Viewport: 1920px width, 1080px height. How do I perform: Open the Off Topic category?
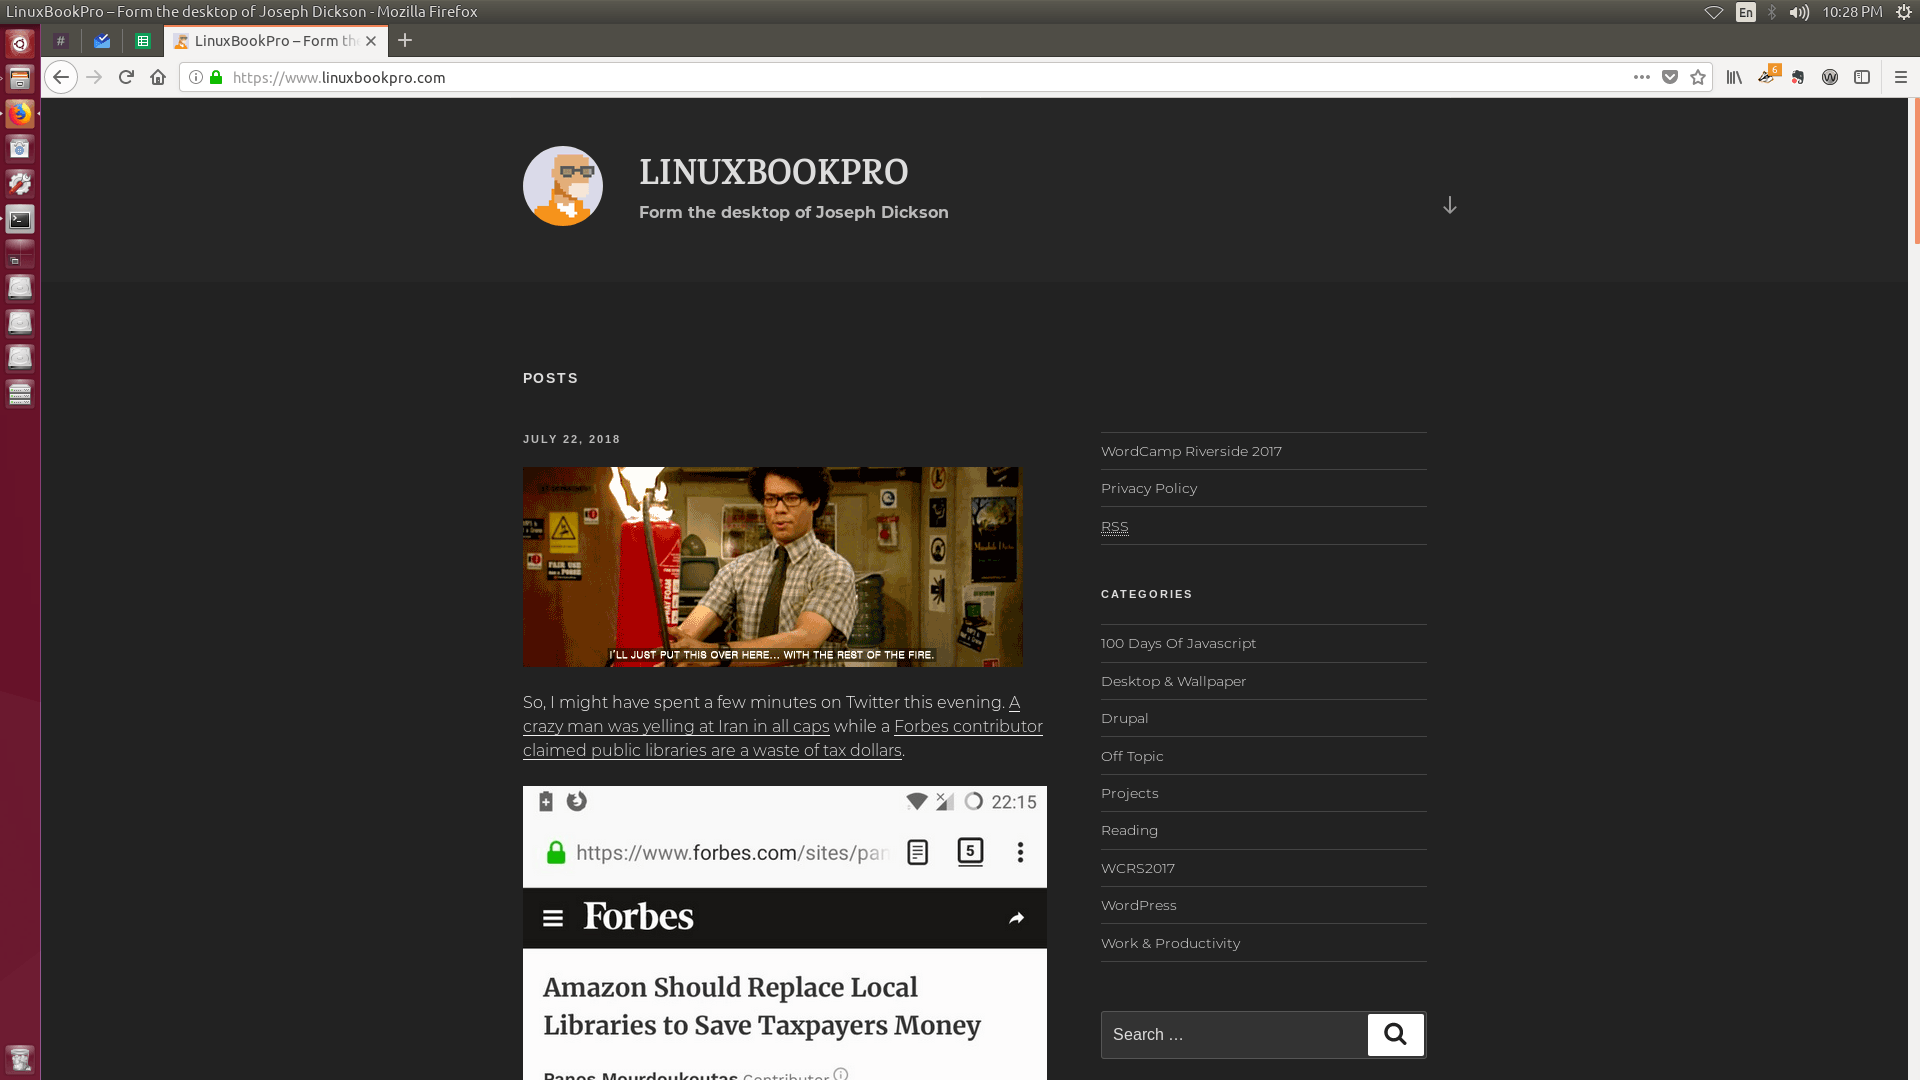click(1132, 756)
